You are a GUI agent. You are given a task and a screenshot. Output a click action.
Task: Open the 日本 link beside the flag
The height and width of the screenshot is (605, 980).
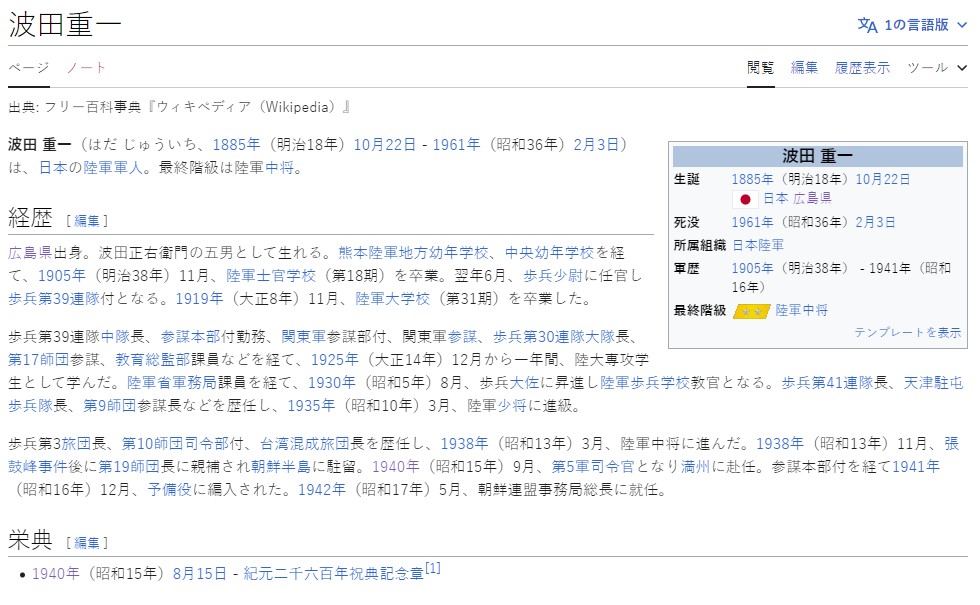[776, 199]
